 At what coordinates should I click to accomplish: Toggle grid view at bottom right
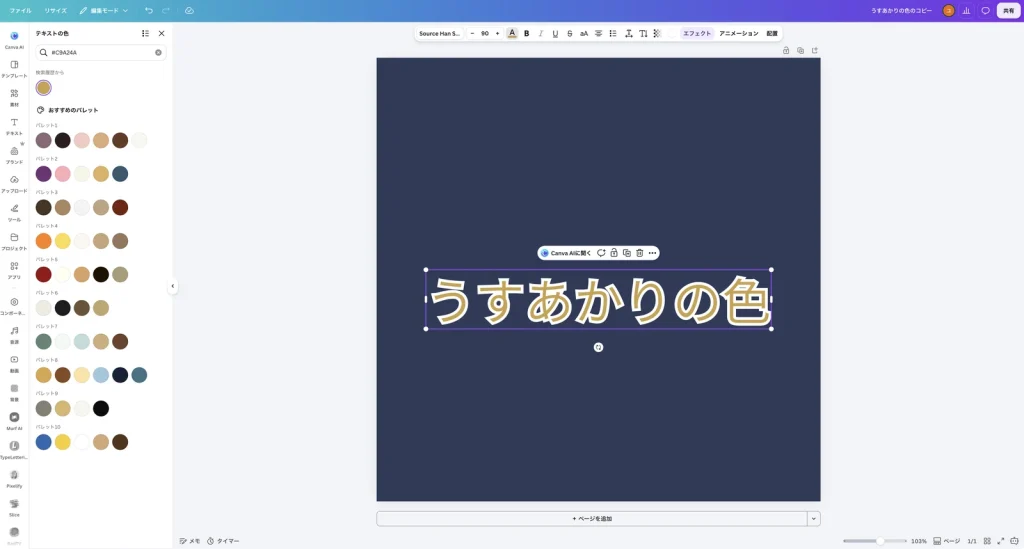coord(987,541)
